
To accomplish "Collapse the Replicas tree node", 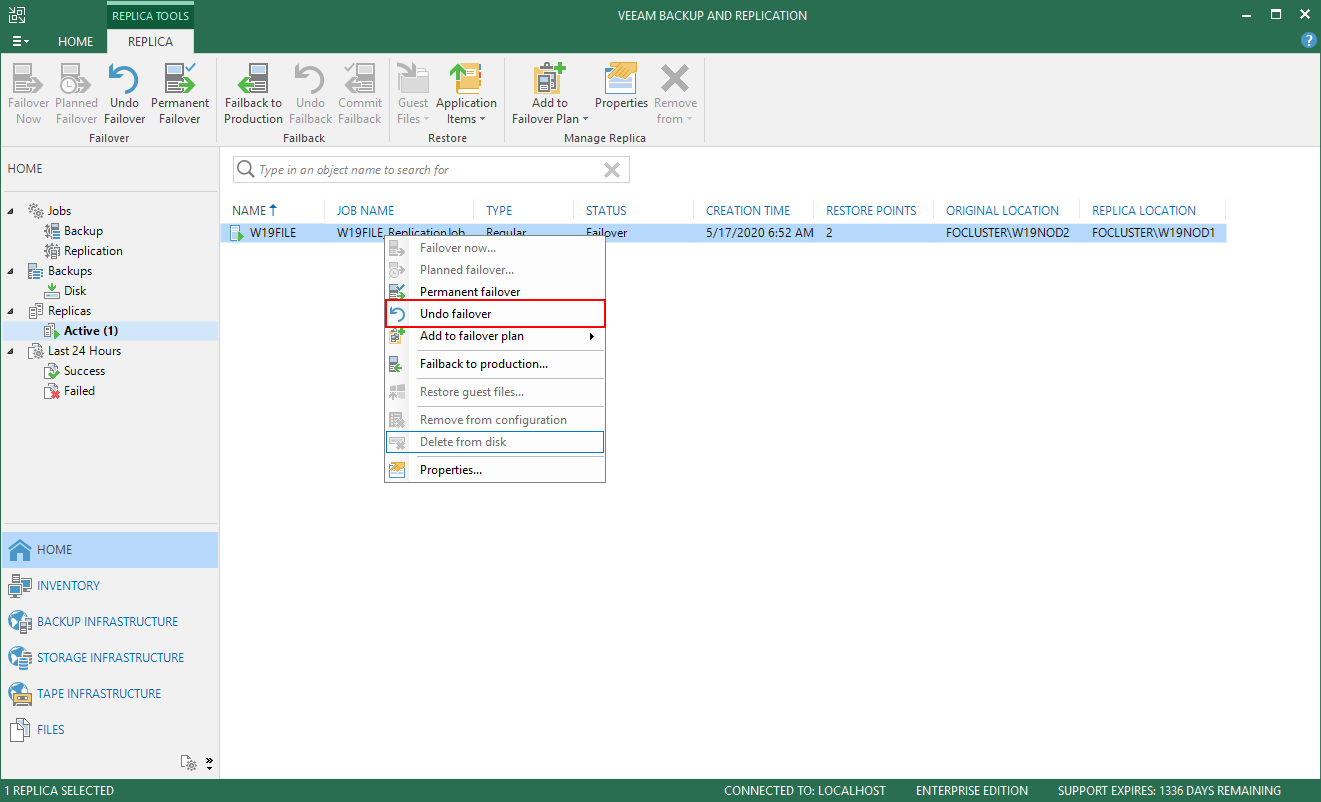I will 12,311.
